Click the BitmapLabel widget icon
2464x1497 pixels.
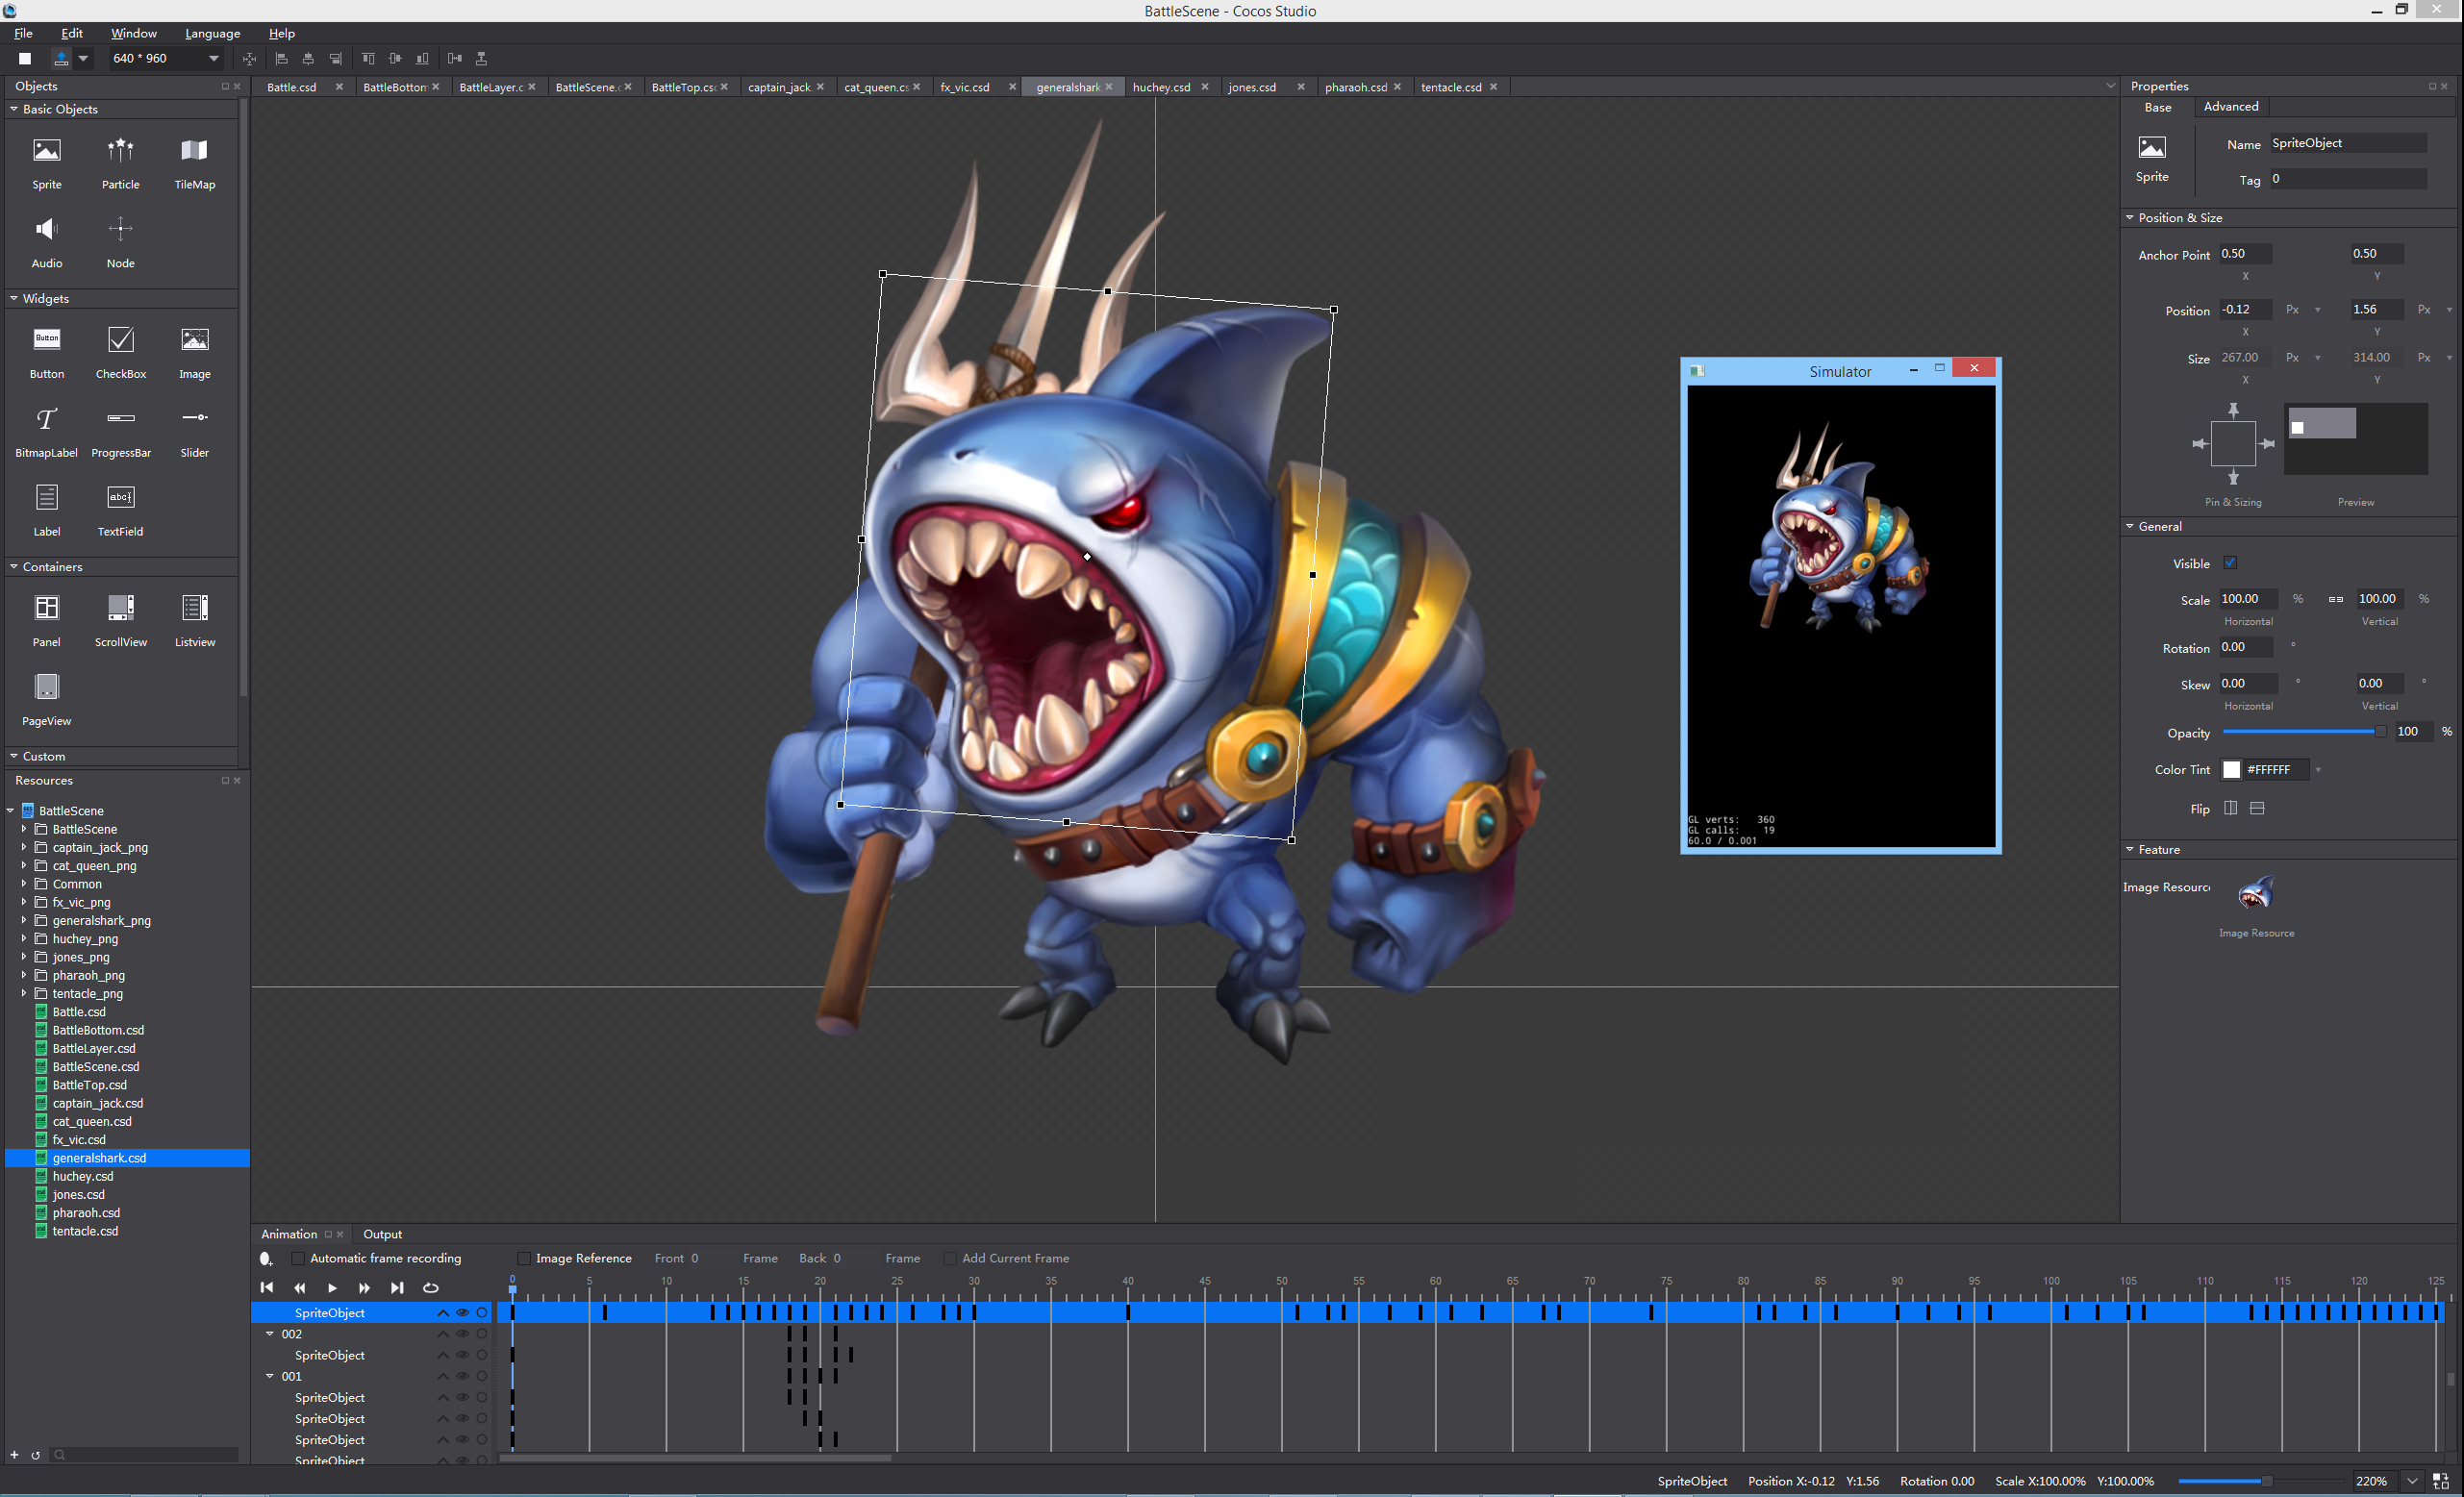point(46,418)
